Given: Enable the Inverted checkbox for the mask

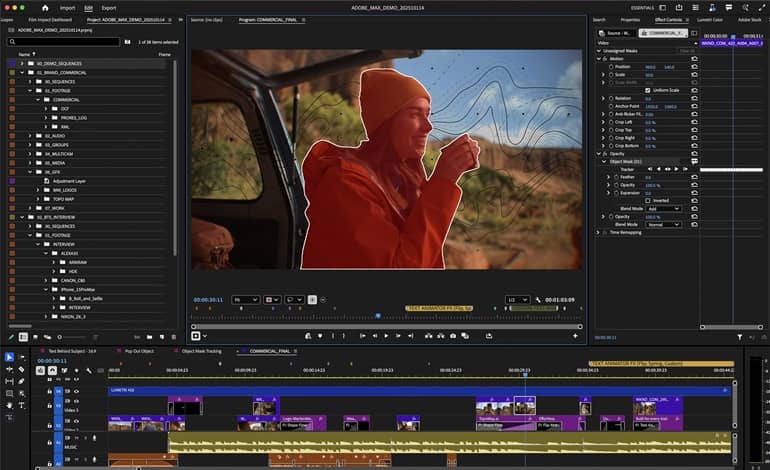Looking at the screenshot, I should pos(648,200).
